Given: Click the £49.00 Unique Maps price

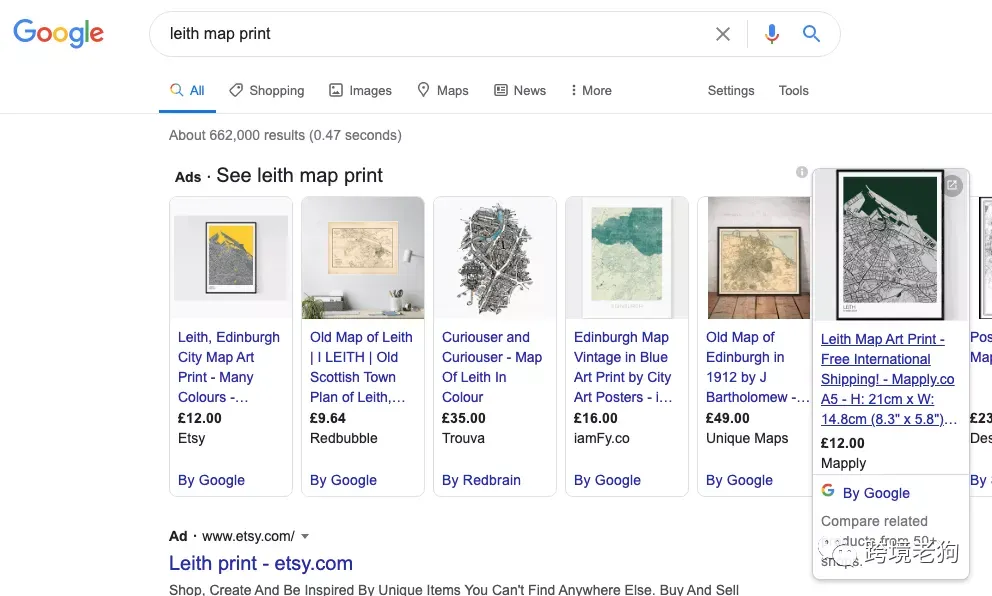Looking at the screenshot, I should point(728,418).
